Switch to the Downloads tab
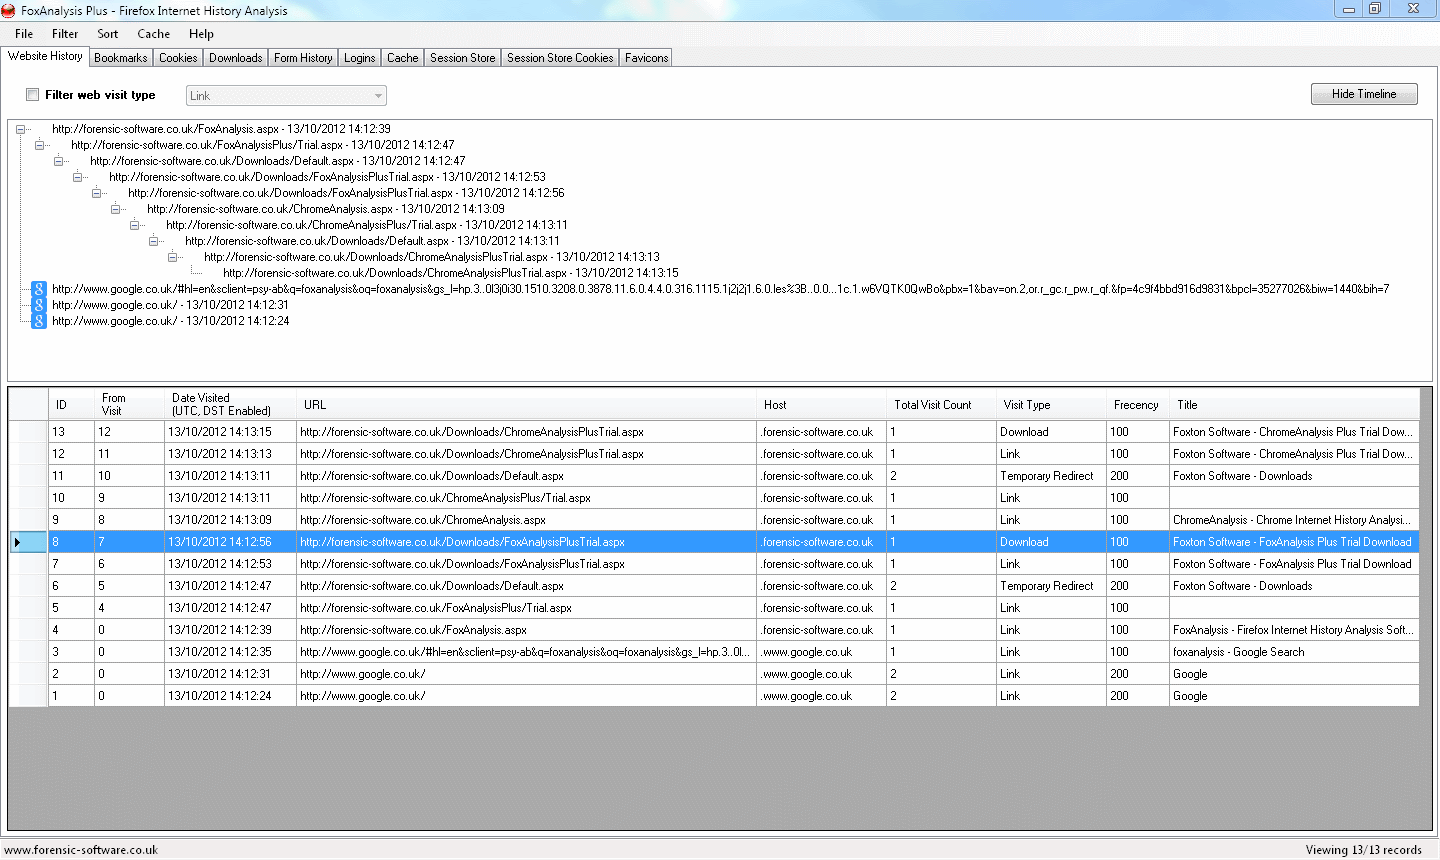The image size is (1440, 860). pyautogui.click(x=236, y=58)
